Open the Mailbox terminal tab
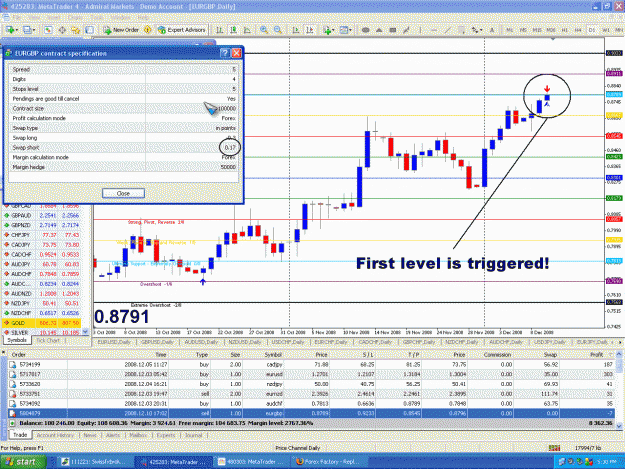 (x=138, y=435)
